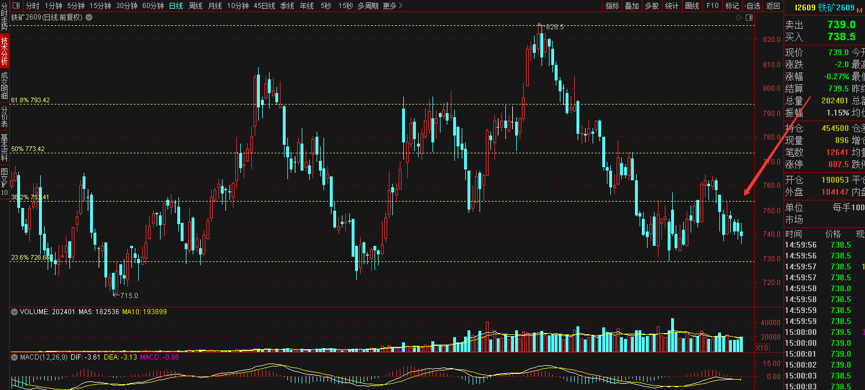Viewport: 865px width, 390px height.
Task: Switch chart to 分时 view
Action: click(33, 6)
